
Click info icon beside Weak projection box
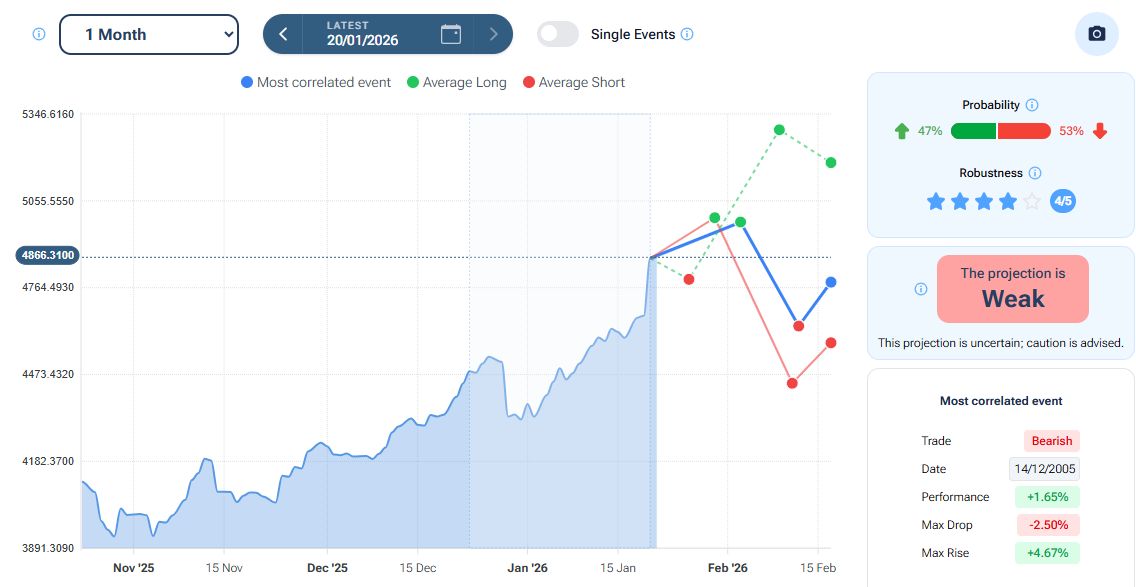[x=921, y=289]
